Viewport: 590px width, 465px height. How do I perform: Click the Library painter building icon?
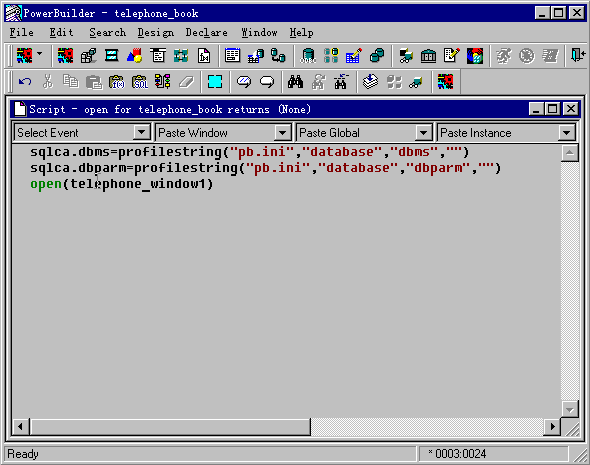(x=429, y=56)
